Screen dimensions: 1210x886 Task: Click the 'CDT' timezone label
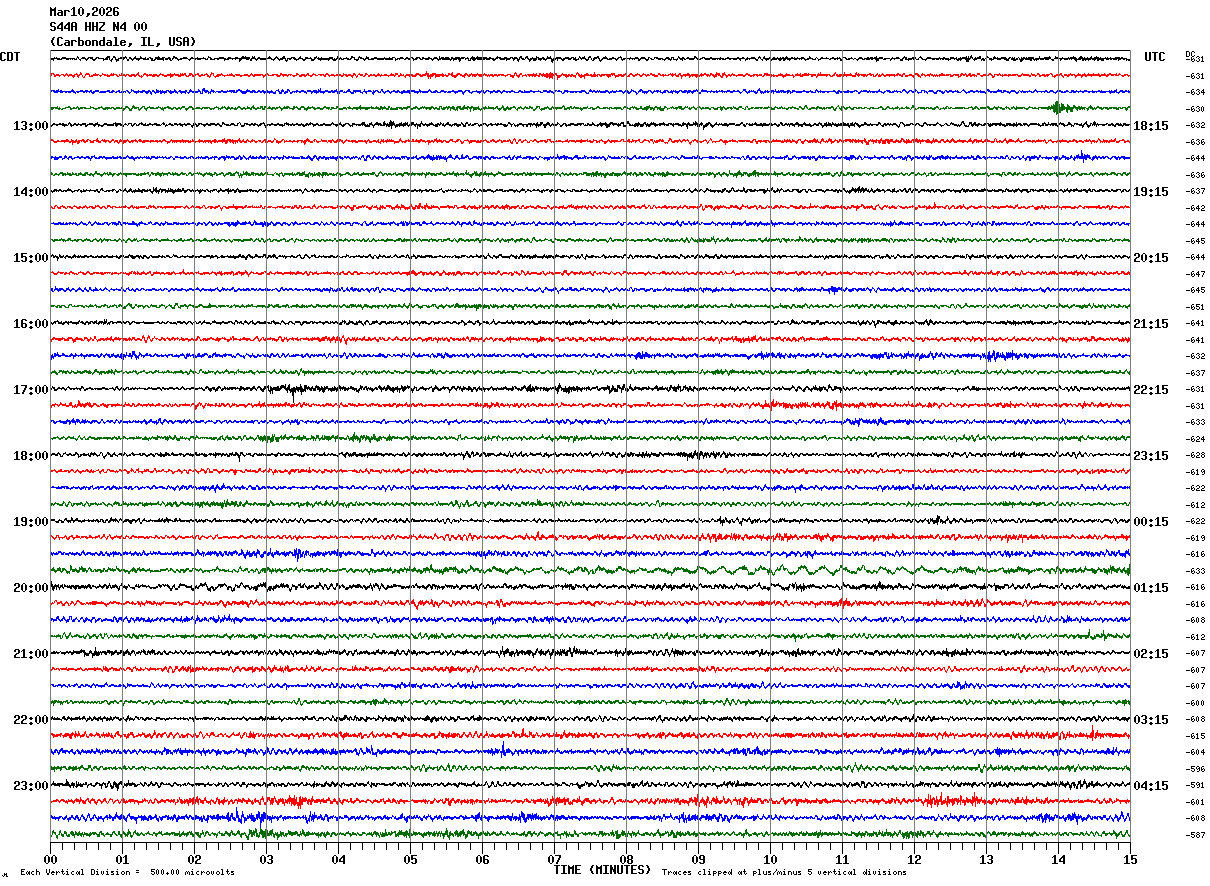[x=10, y=57]
